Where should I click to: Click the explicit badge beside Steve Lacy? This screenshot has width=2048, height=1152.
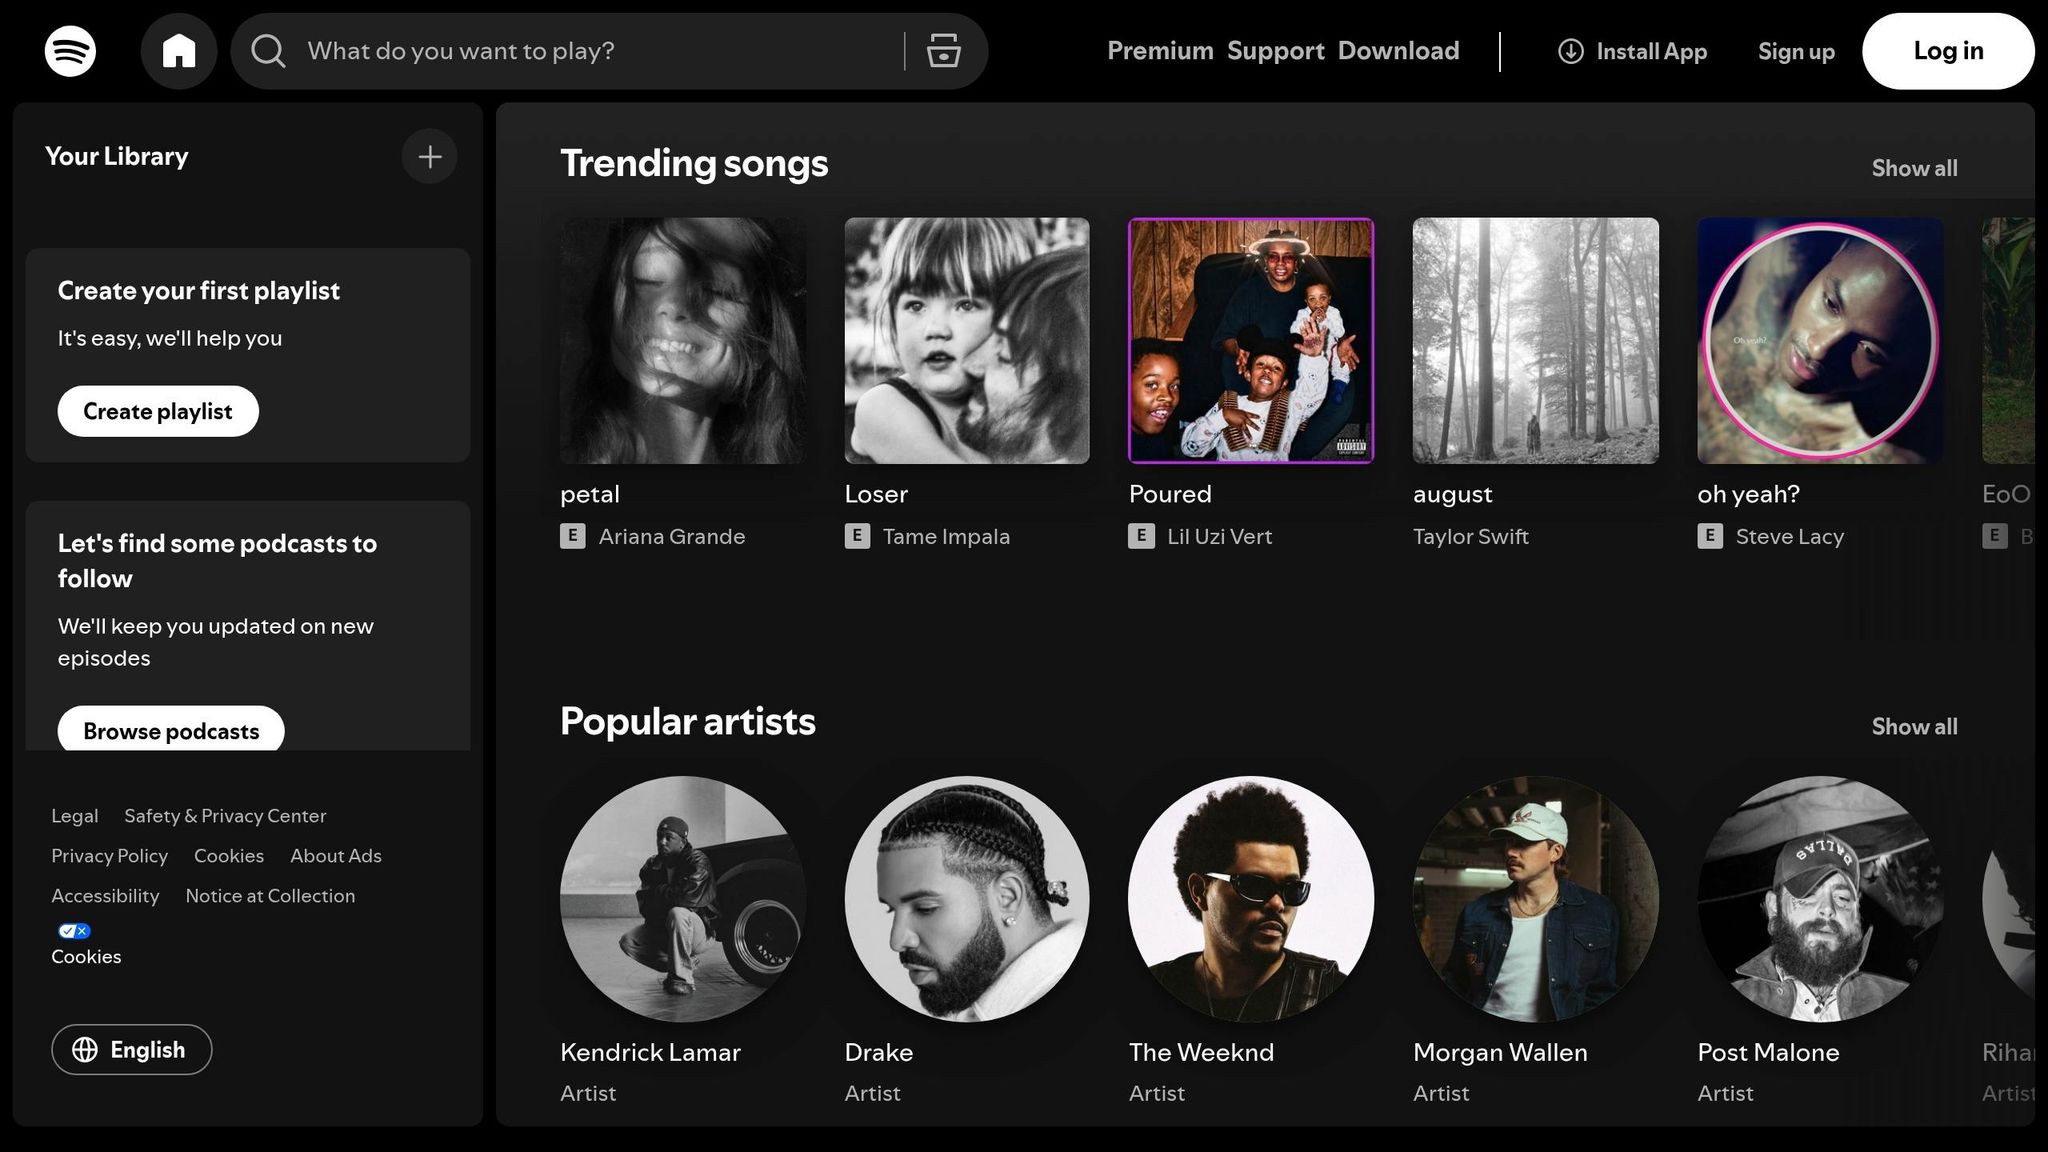1710,537
